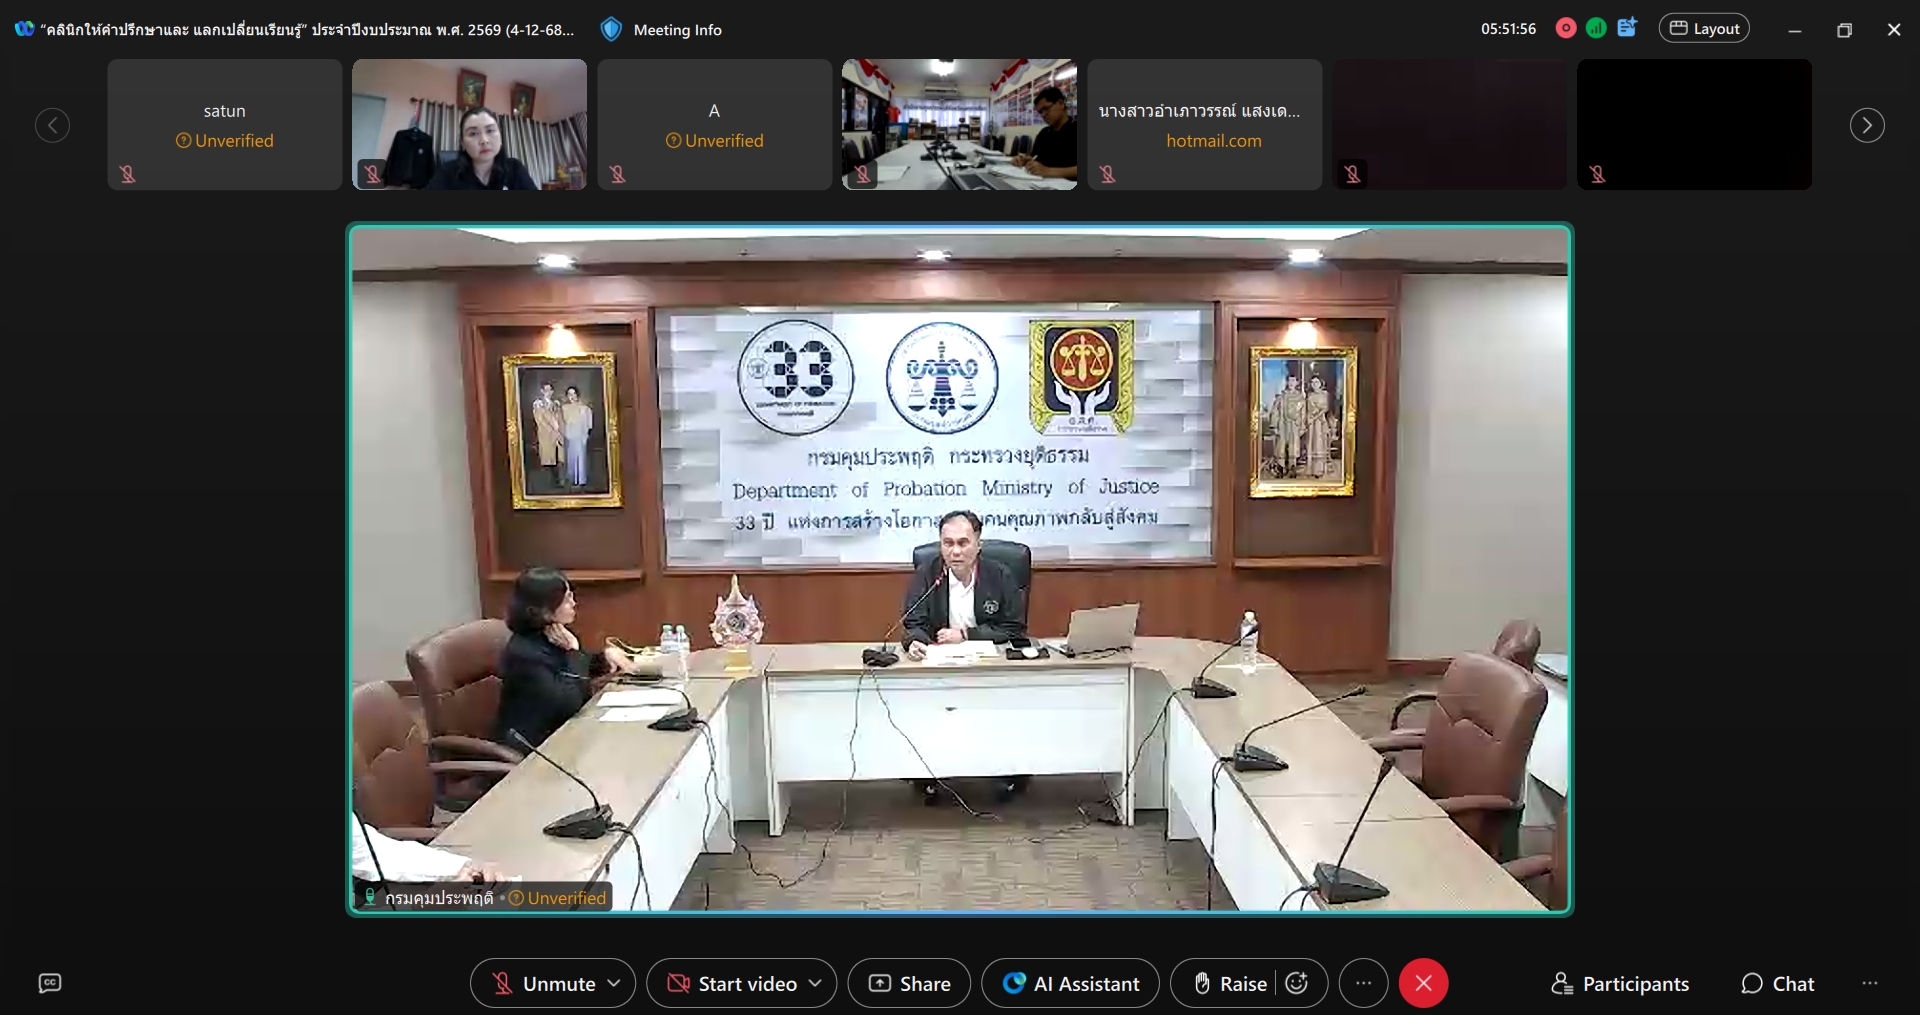Open closed captions icon at bottom left
The image size is (1920, 1015).
[50, 984]
